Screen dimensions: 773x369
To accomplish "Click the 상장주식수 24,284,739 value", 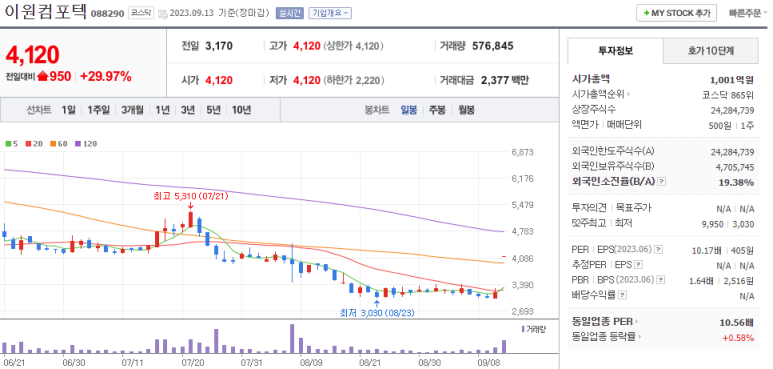I will (x=733, y=110).
